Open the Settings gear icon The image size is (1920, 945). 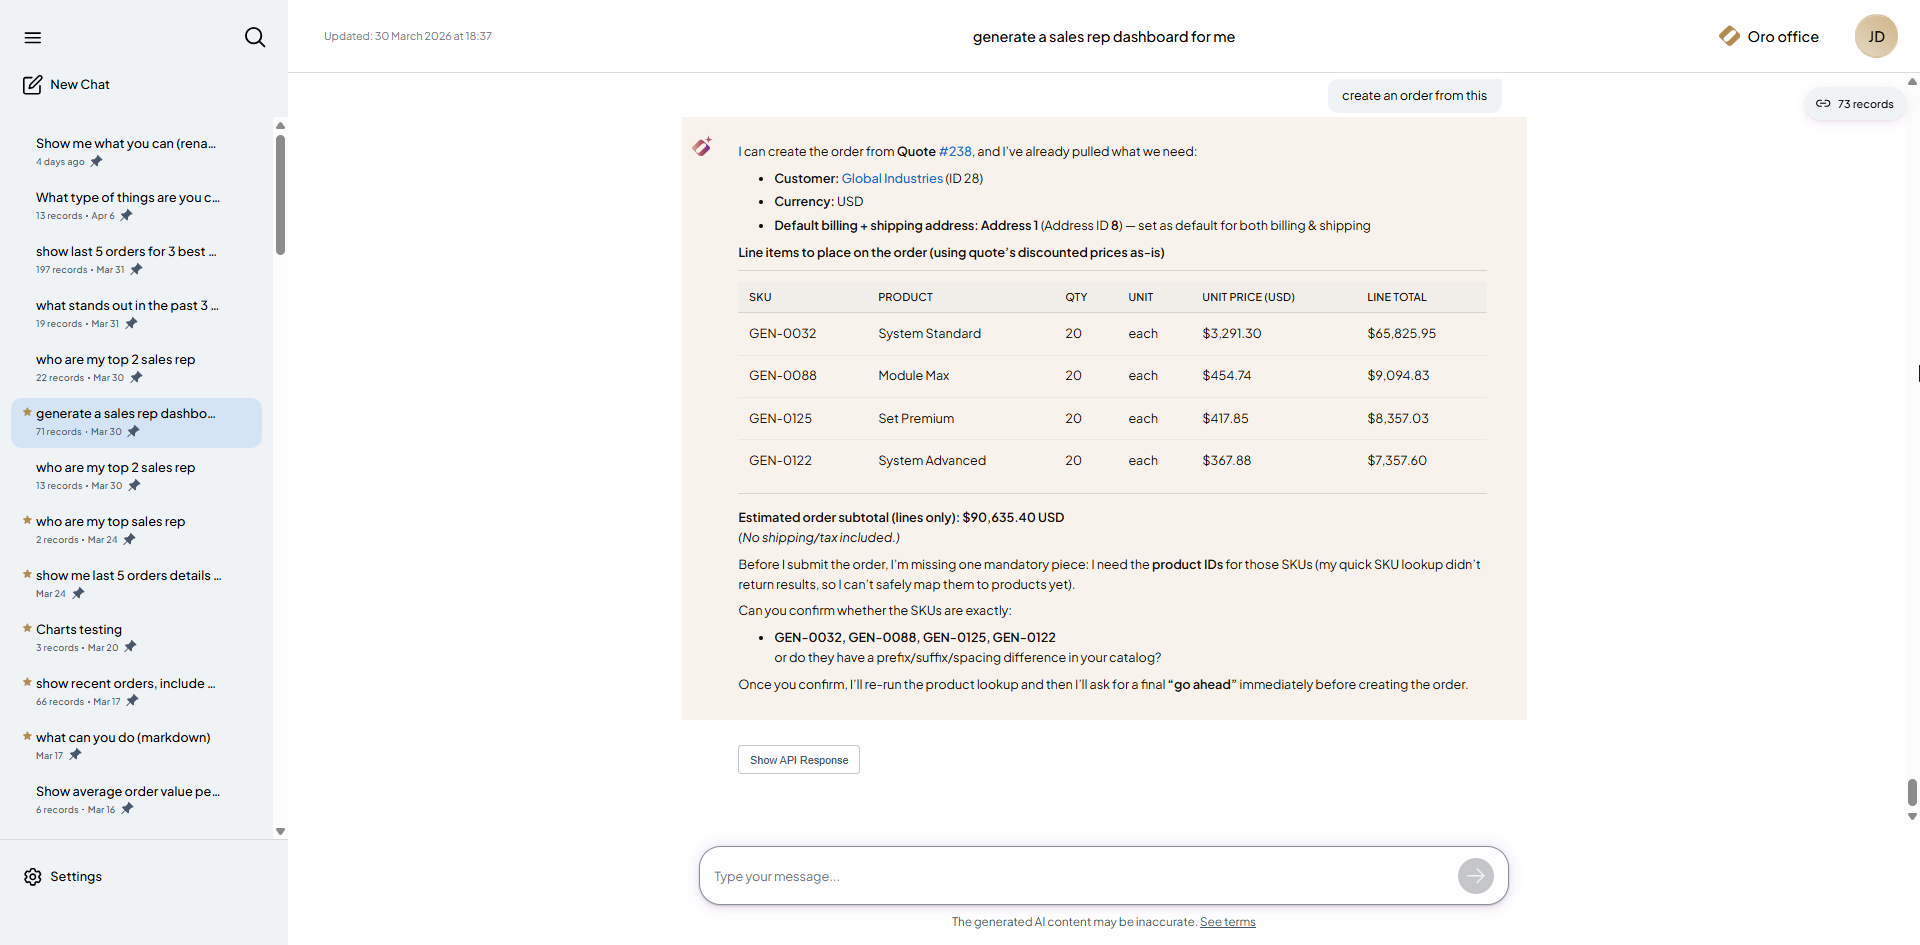pos(33,877)
